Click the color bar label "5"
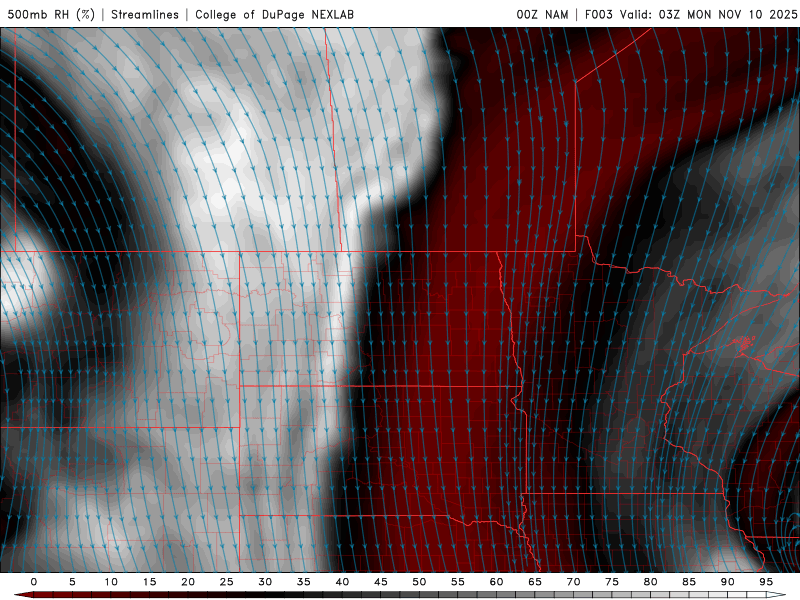Viewport: 800px width, 600px height. coord(72,582)
